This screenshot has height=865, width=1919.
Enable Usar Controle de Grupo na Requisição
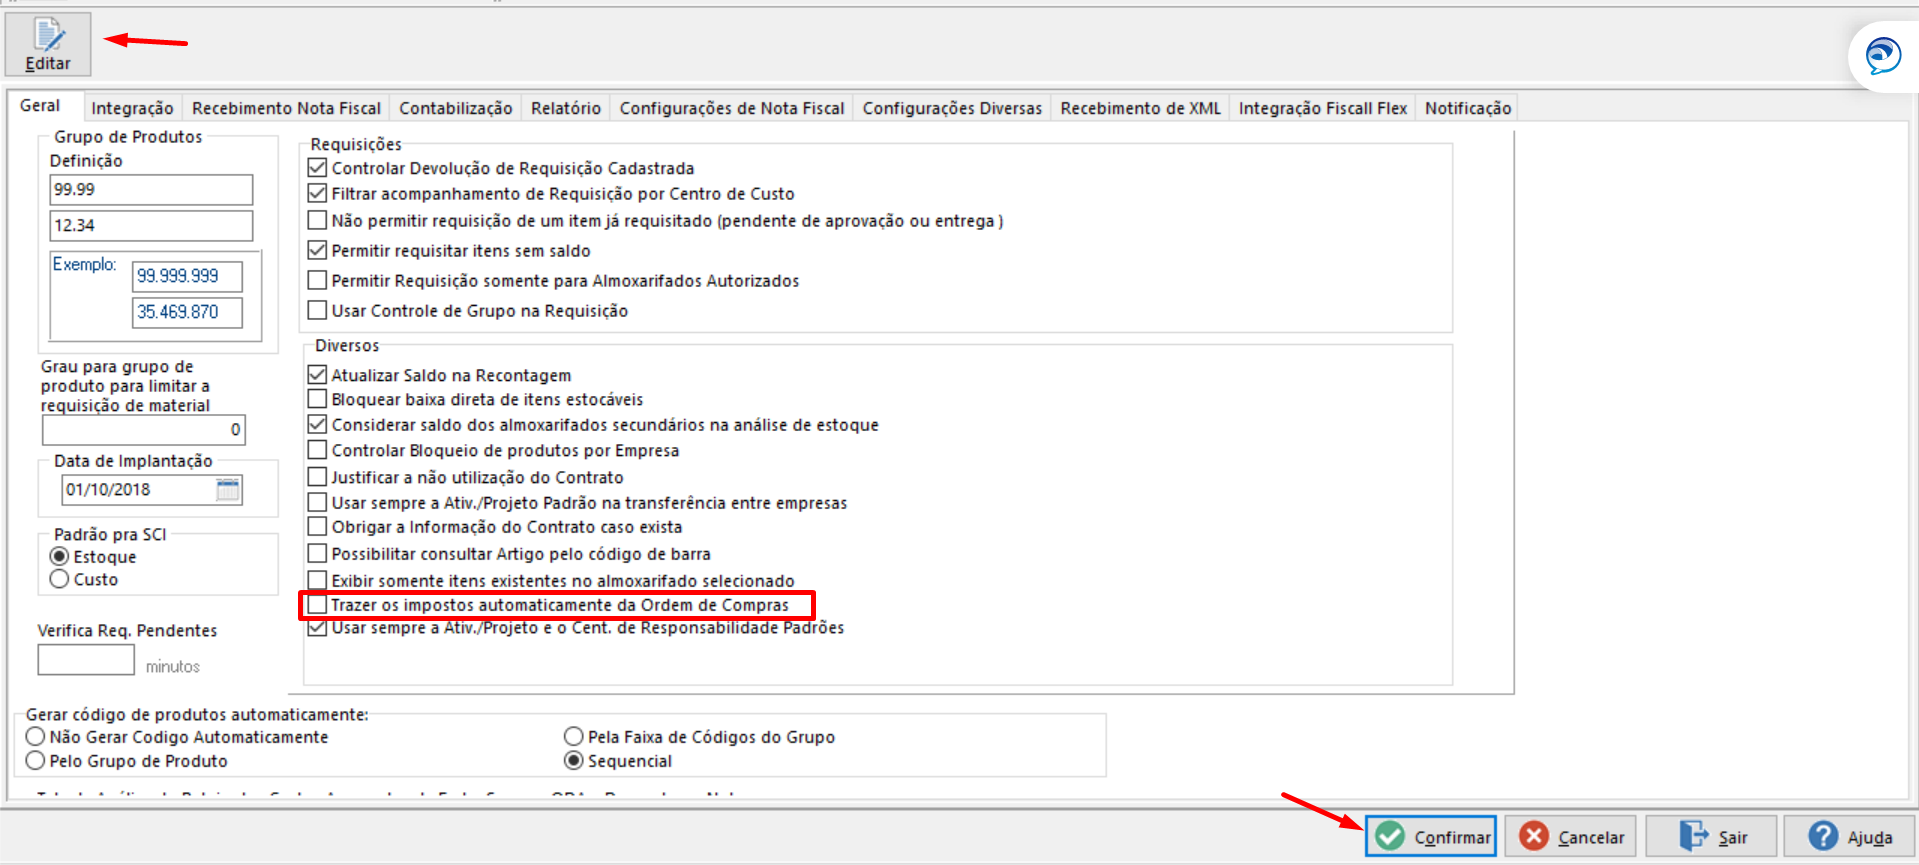pos(318,310)
